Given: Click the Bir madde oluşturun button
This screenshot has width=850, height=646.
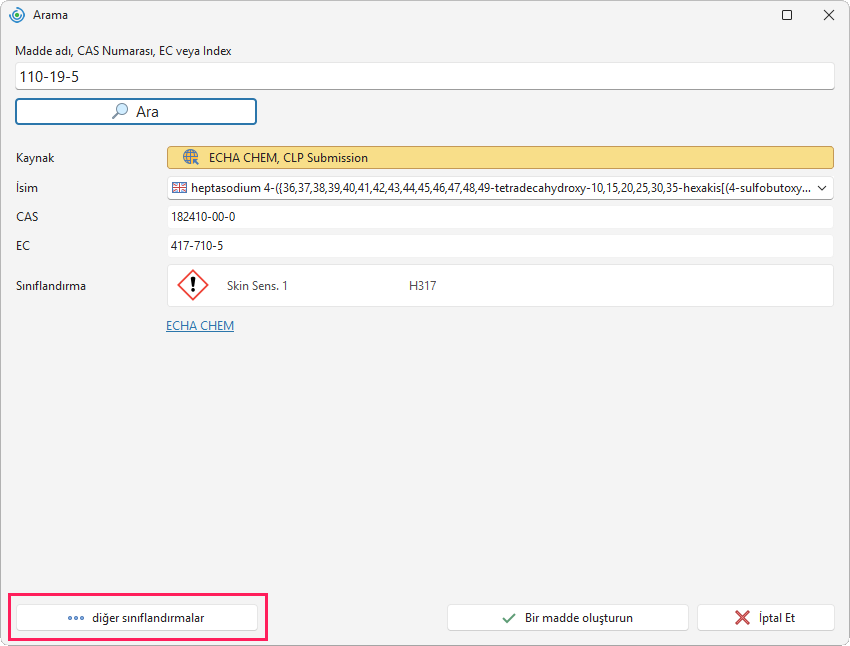Looking at the screenshot, I should [568, 618].
